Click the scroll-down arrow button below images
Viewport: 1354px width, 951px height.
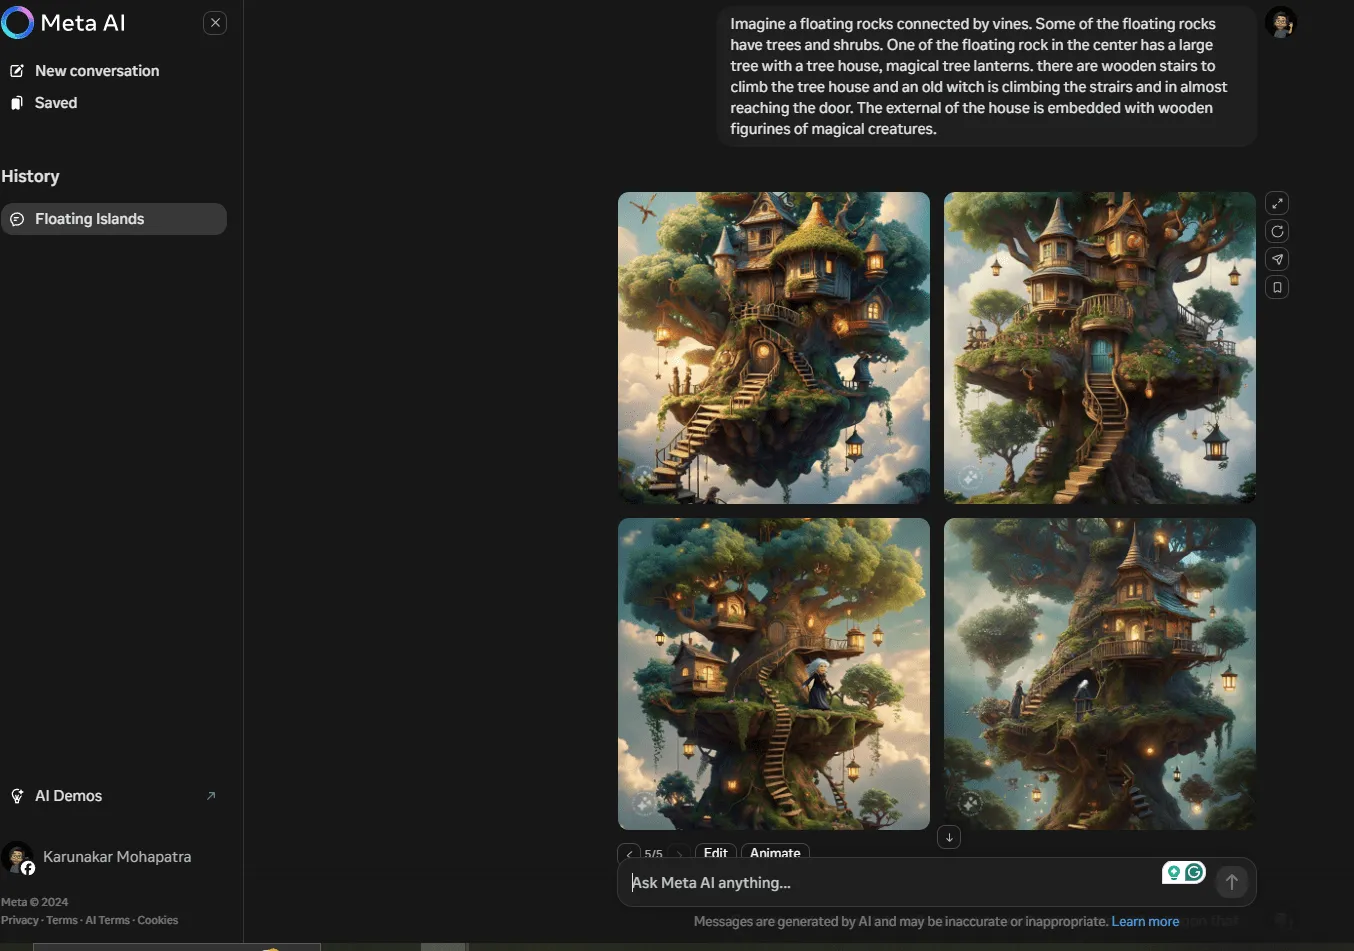949,837
